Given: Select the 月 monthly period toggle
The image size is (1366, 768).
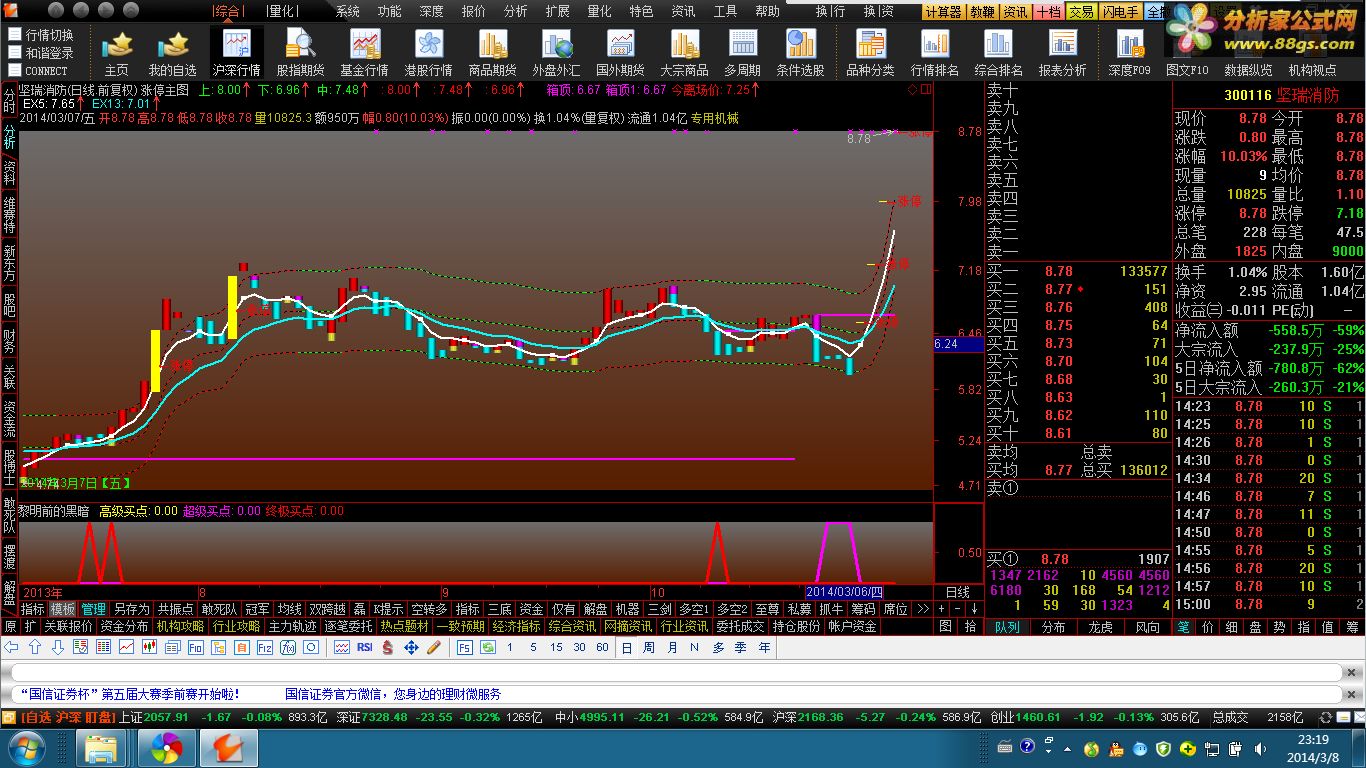Looking at the screenshot, I should (x=672, y=648).
